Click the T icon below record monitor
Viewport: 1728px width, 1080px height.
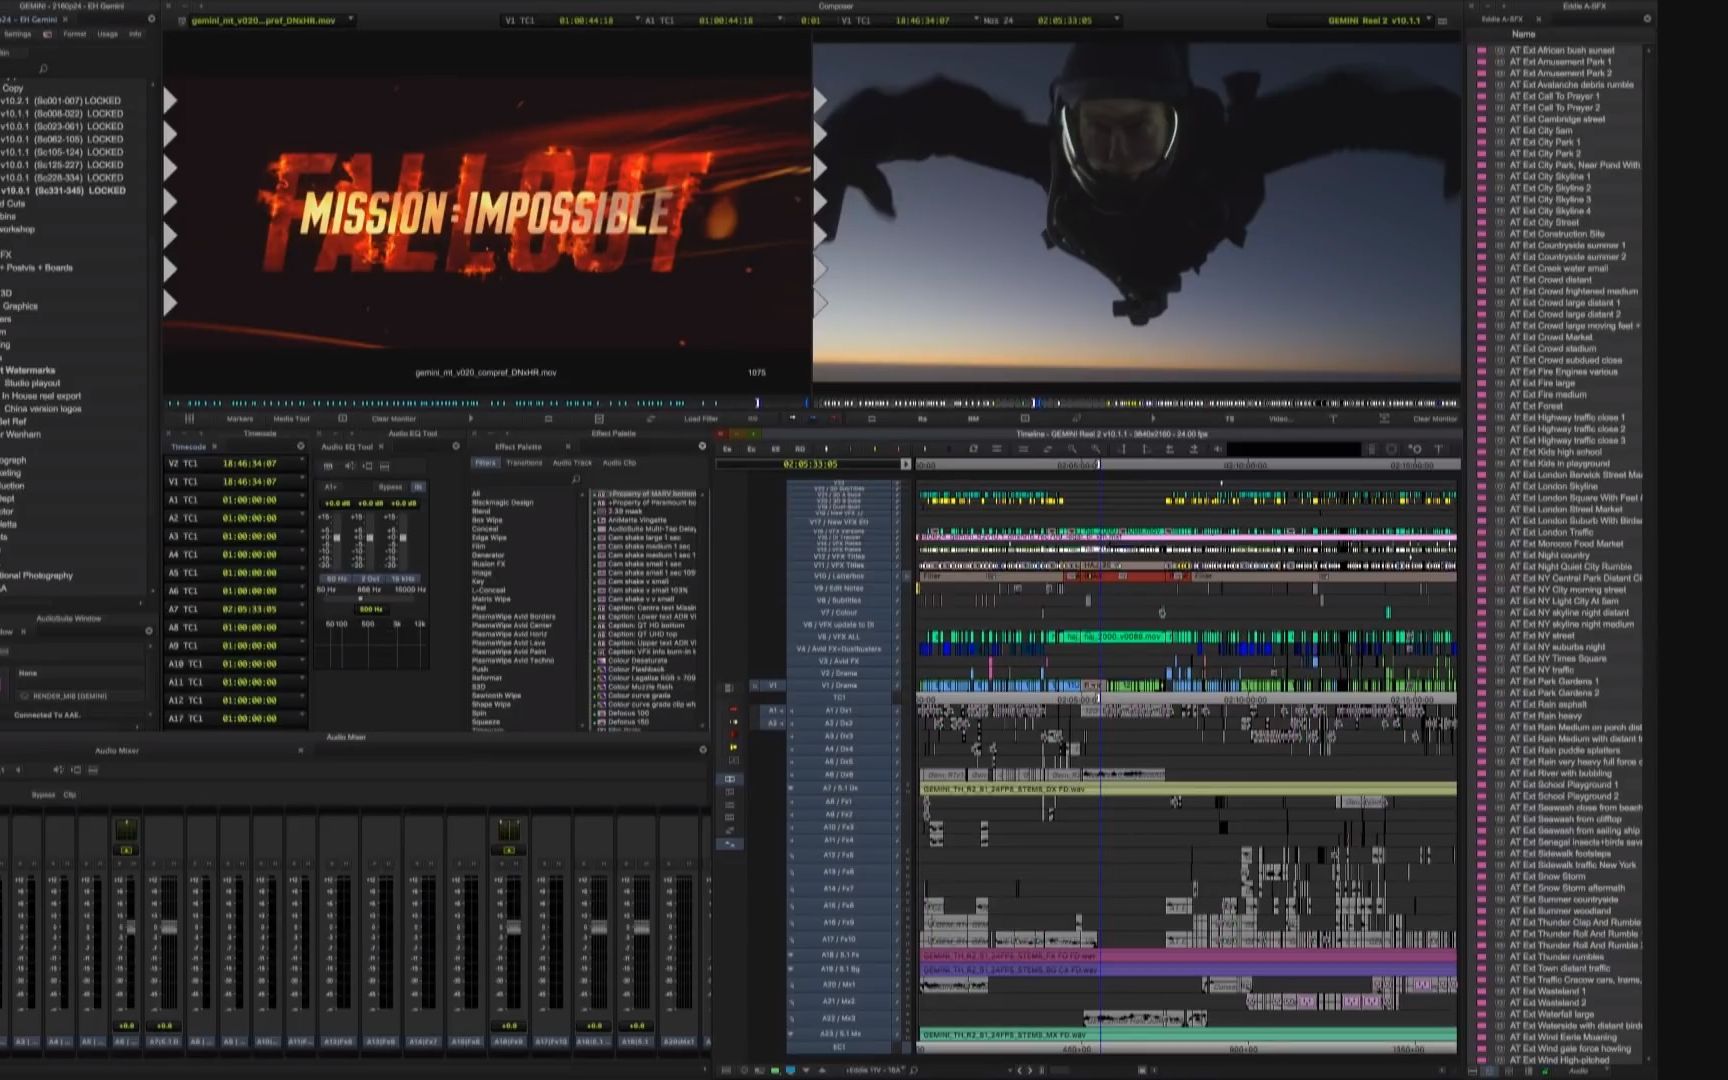[x=1332, y=419]
